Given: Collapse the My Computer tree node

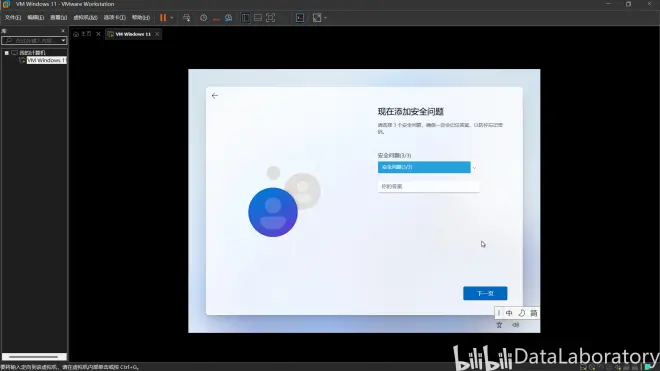Looking at the screenshot, I should 6,53.
